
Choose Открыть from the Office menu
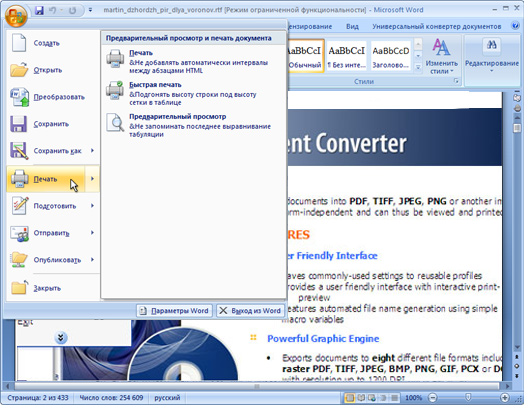pos(53,70)
